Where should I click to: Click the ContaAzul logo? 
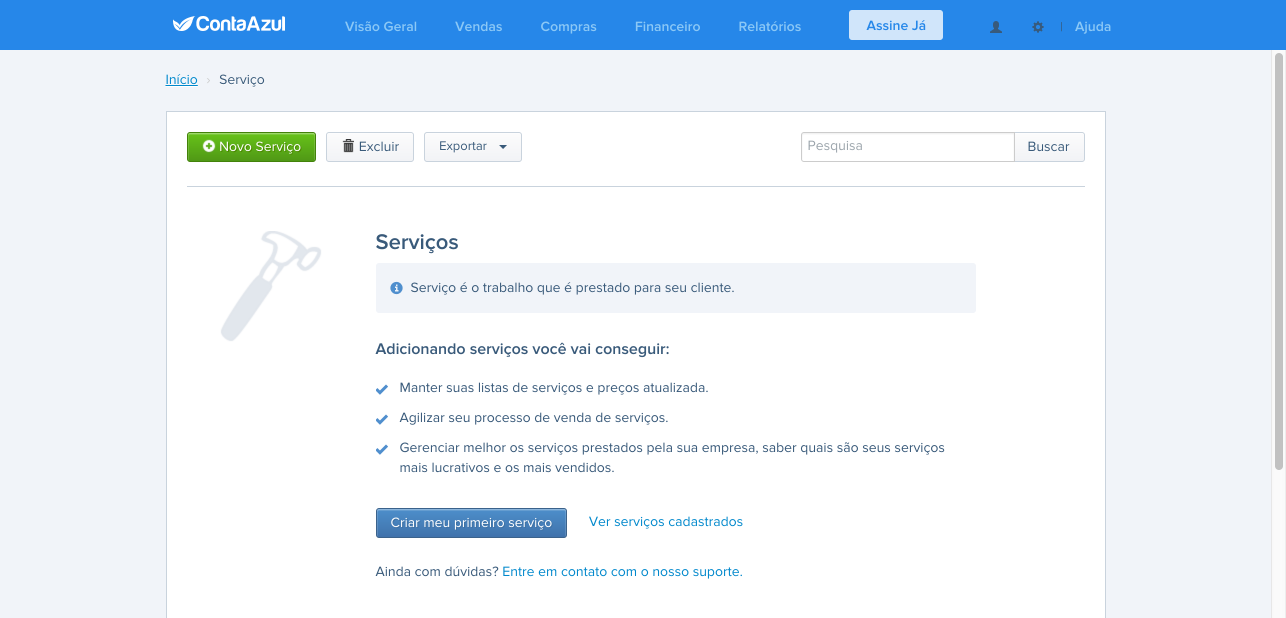pos(229,24)
